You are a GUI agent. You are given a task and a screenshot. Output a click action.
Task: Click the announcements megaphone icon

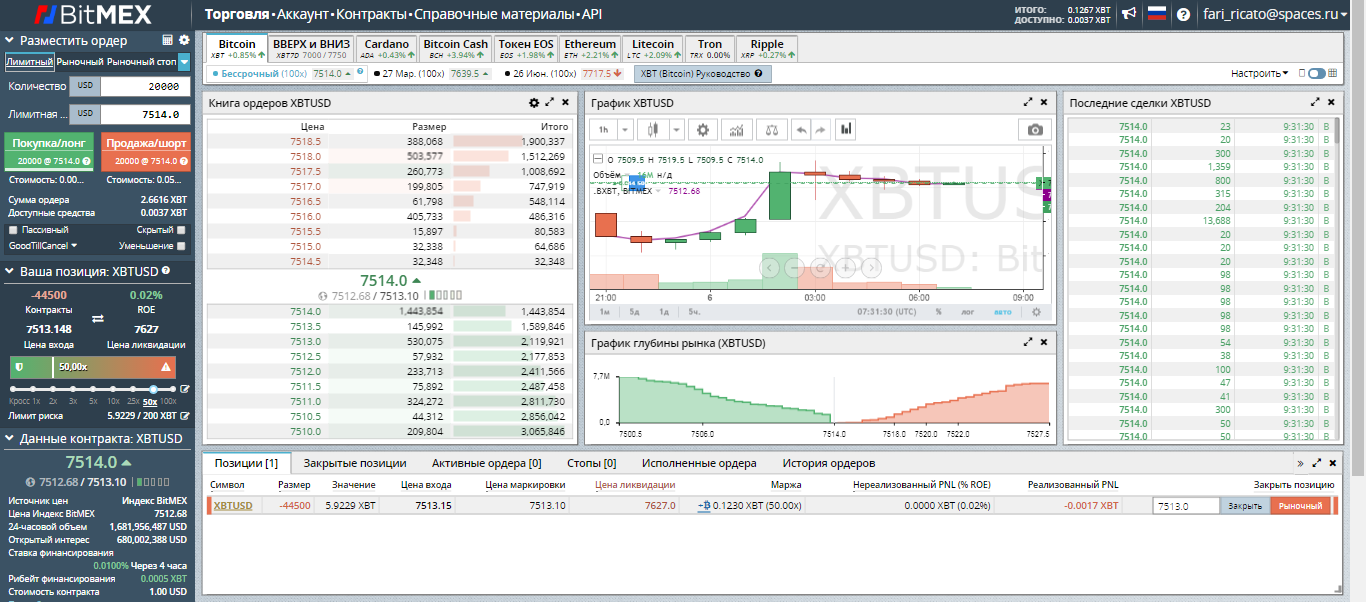click(1129, 14)
